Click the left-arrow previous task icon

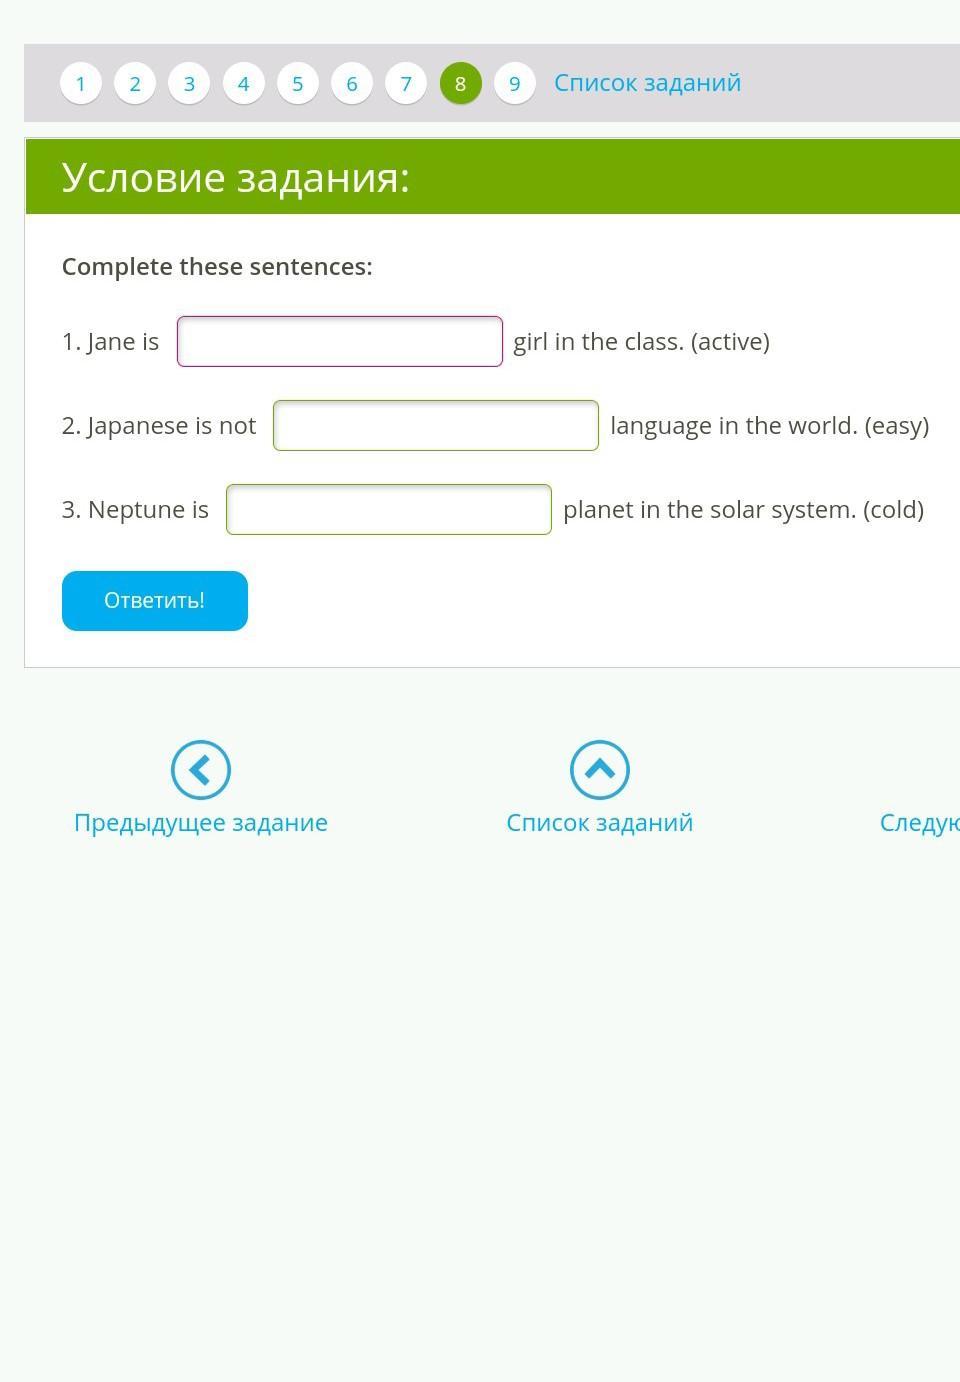tap(201, 770)
